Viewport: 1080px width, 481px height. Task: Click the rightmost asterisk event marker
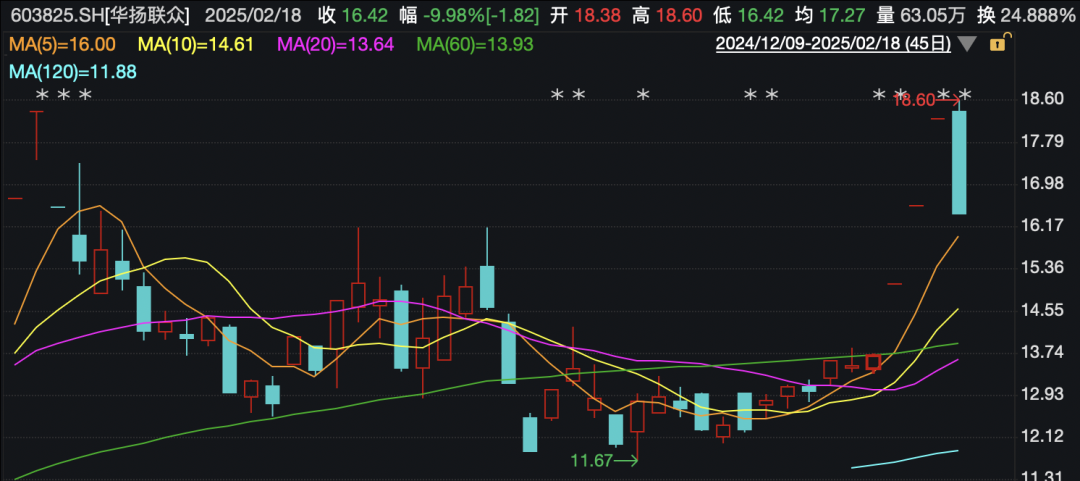(965, 96)
